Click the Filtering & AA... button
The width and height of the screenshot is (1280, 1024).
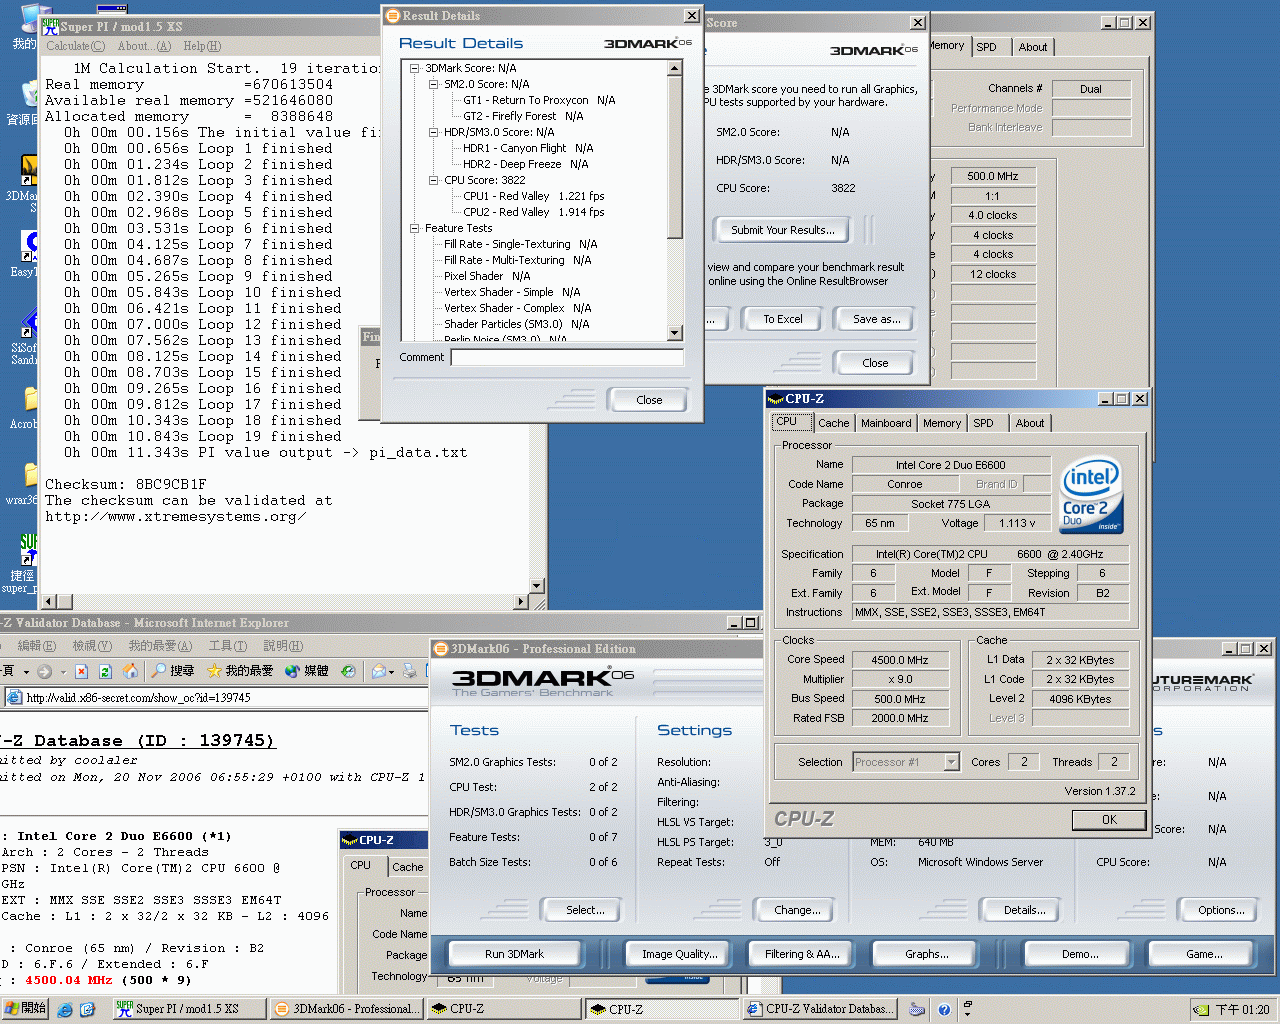point(802,954)
